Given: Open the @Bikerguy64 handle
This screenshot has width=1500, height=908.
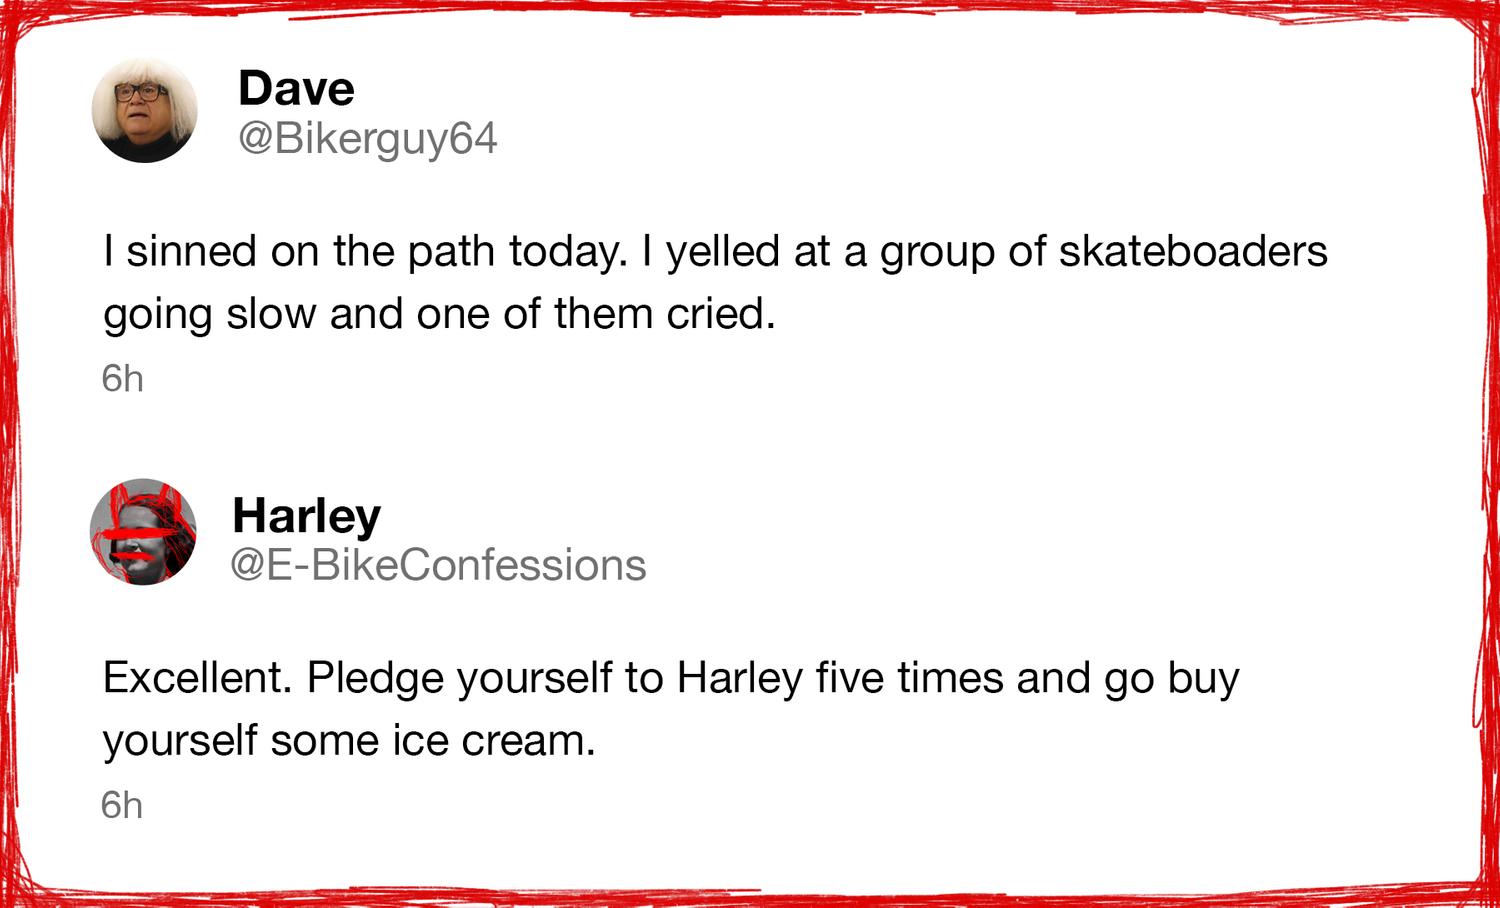Looking at the screenshot, I should [367, 138].
